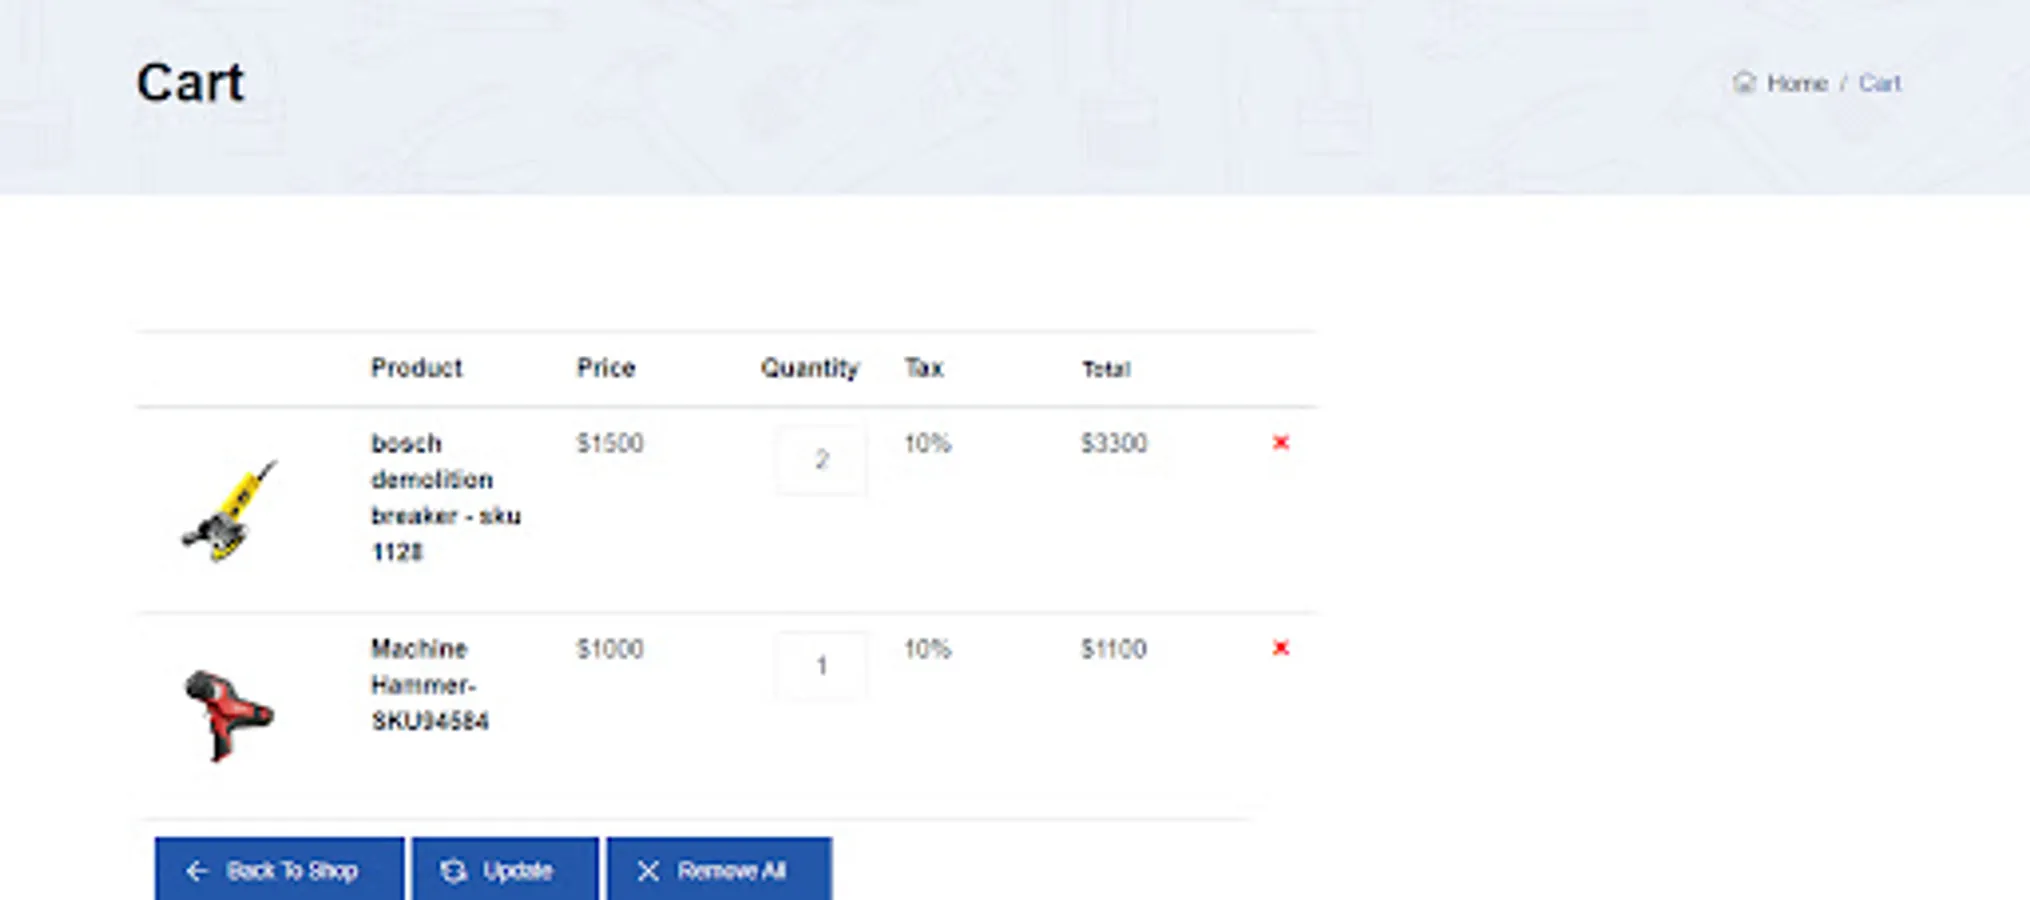The image size is (2030, 900).
Task: Click the Cart breadcrumb item
Action: tap(1880, 83)
